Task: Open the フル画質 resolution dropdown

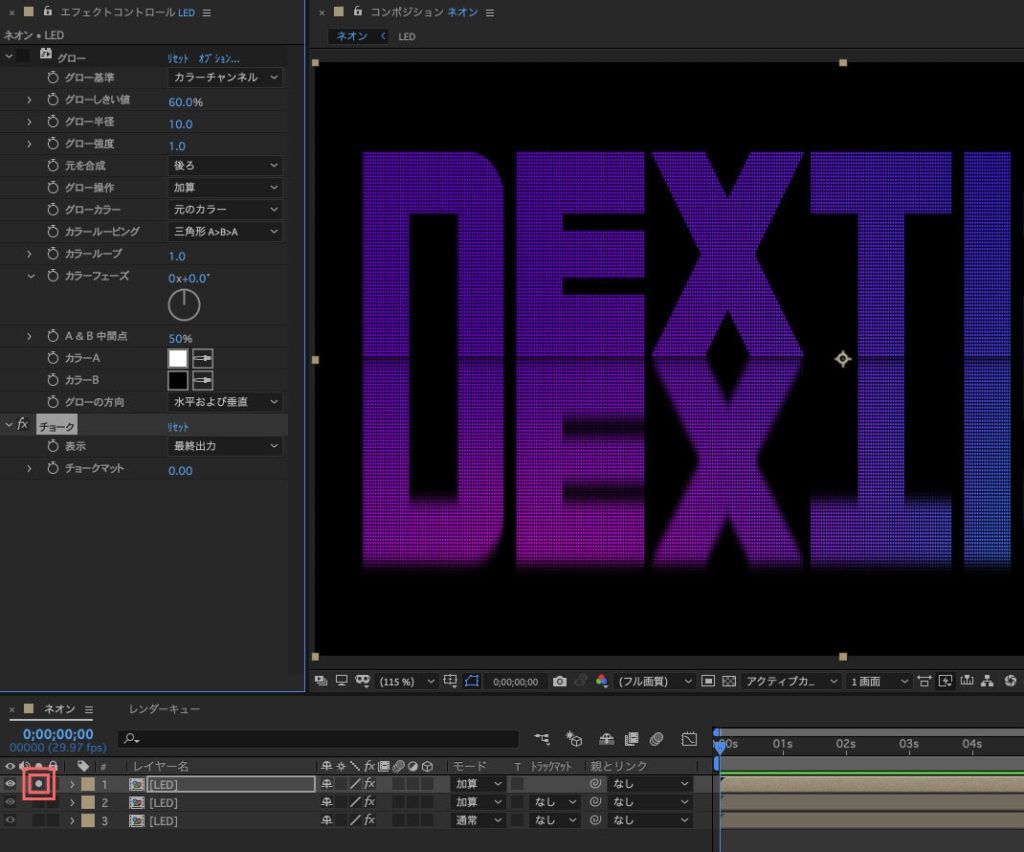Action: 654,681
